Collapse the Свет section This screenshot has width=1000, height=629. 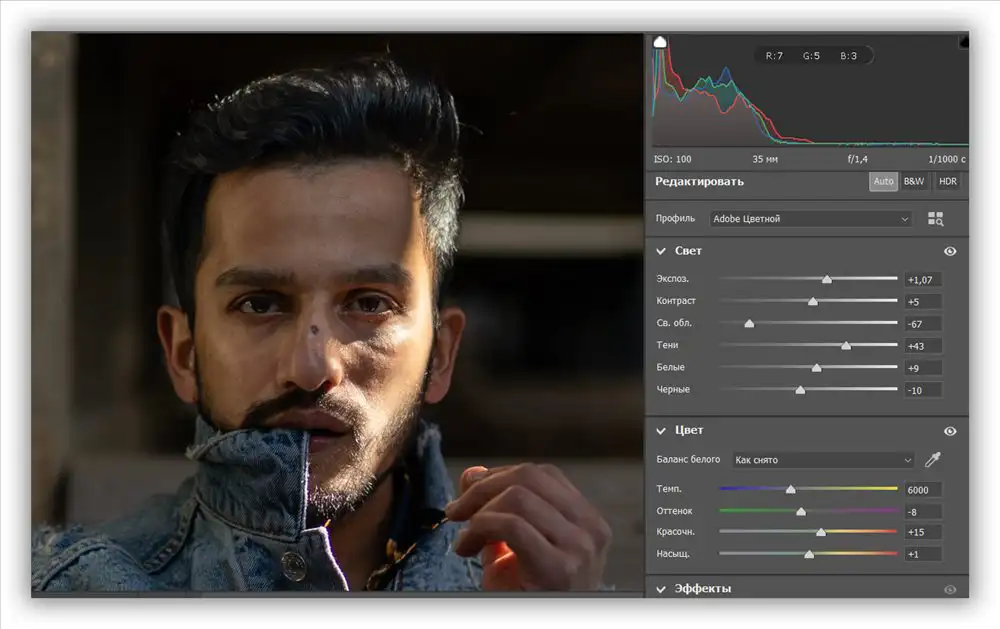coord(659,251)
